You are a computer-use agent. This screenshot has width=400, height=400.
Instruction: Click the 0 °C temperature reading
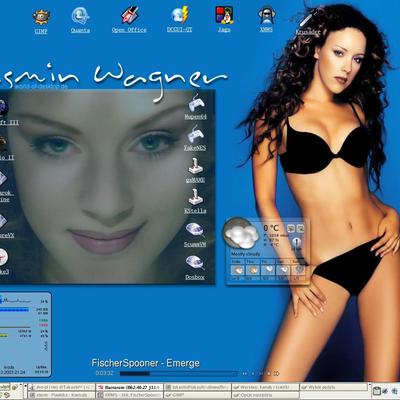click(x=271, y=228)
